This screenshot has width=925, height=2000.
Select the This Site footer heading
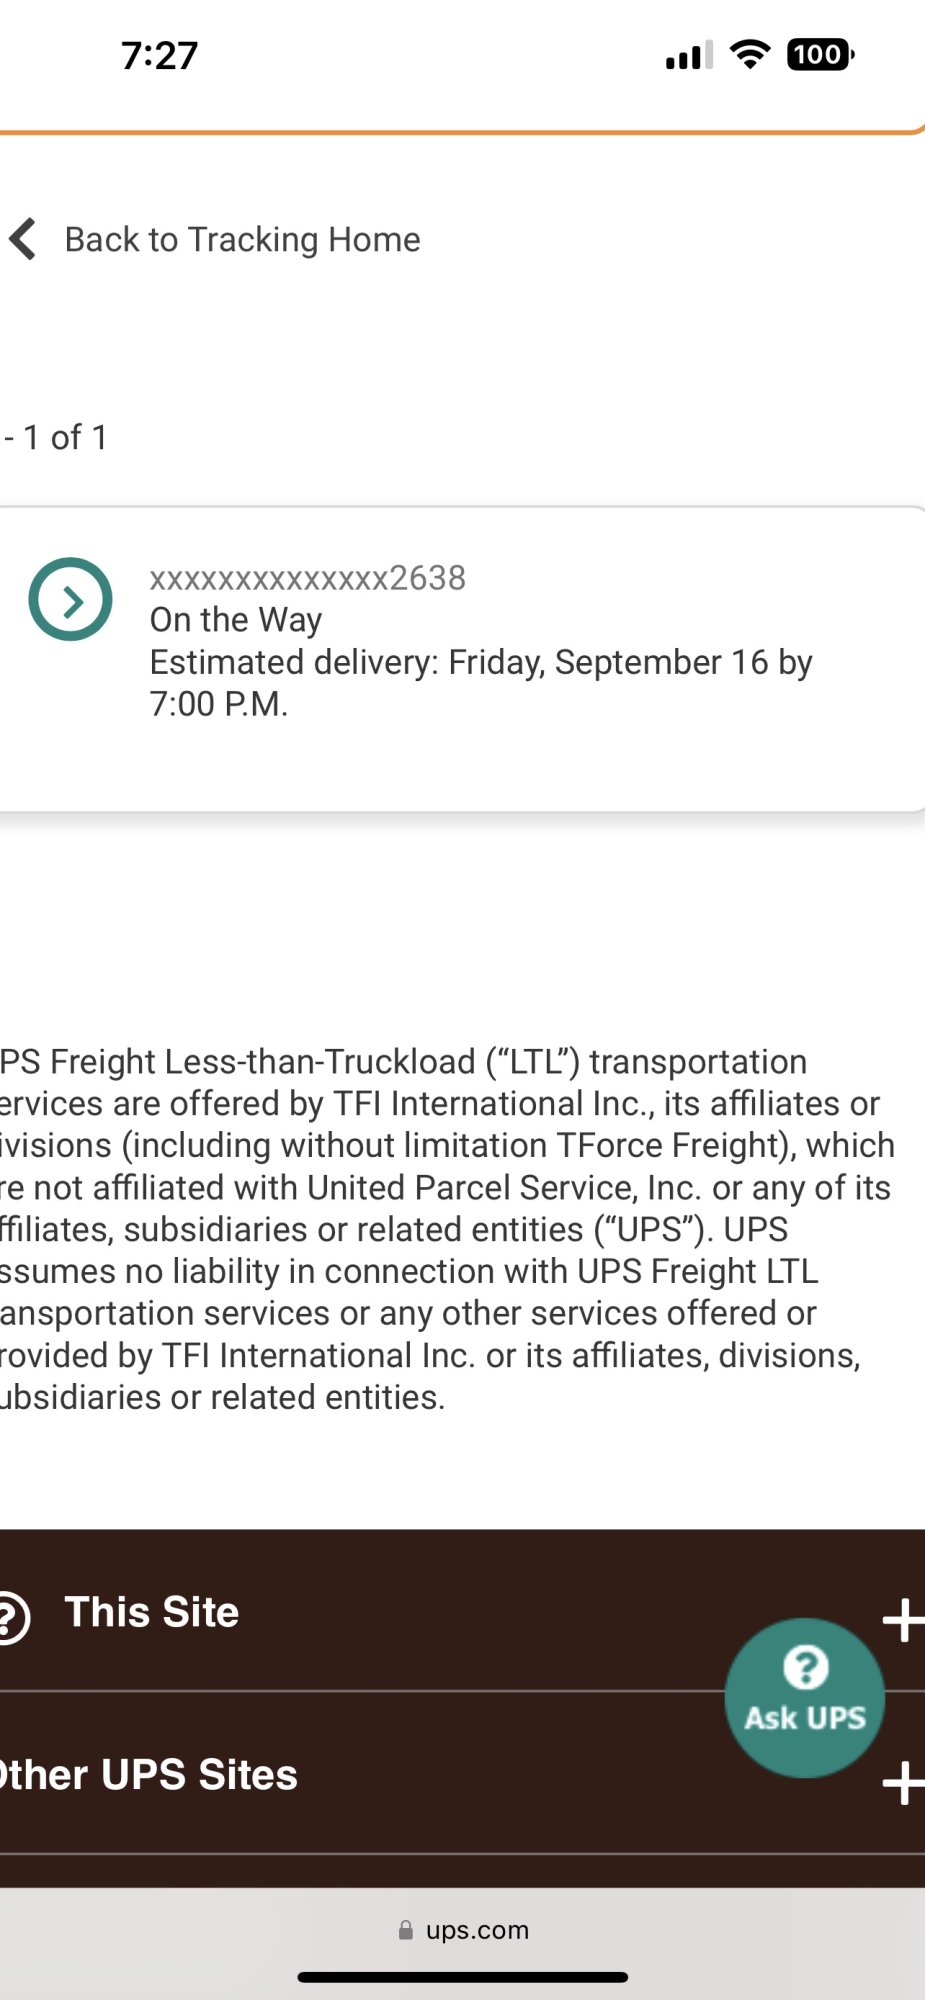(x=152, y=1612)
